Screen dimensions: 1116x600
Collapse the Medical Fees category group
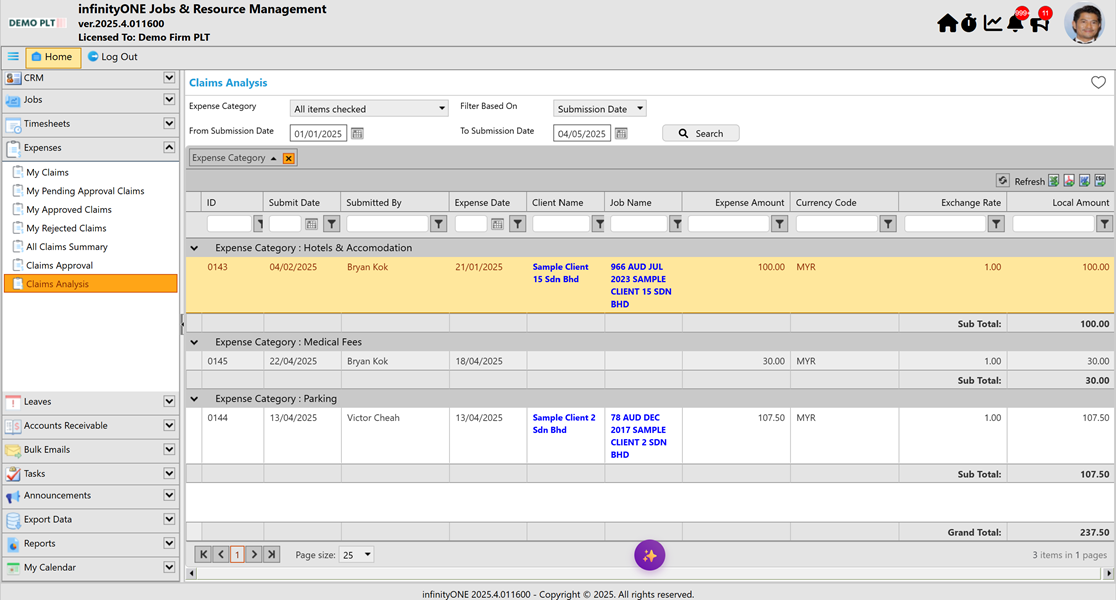pyautogui.click(x=194, y=341)
